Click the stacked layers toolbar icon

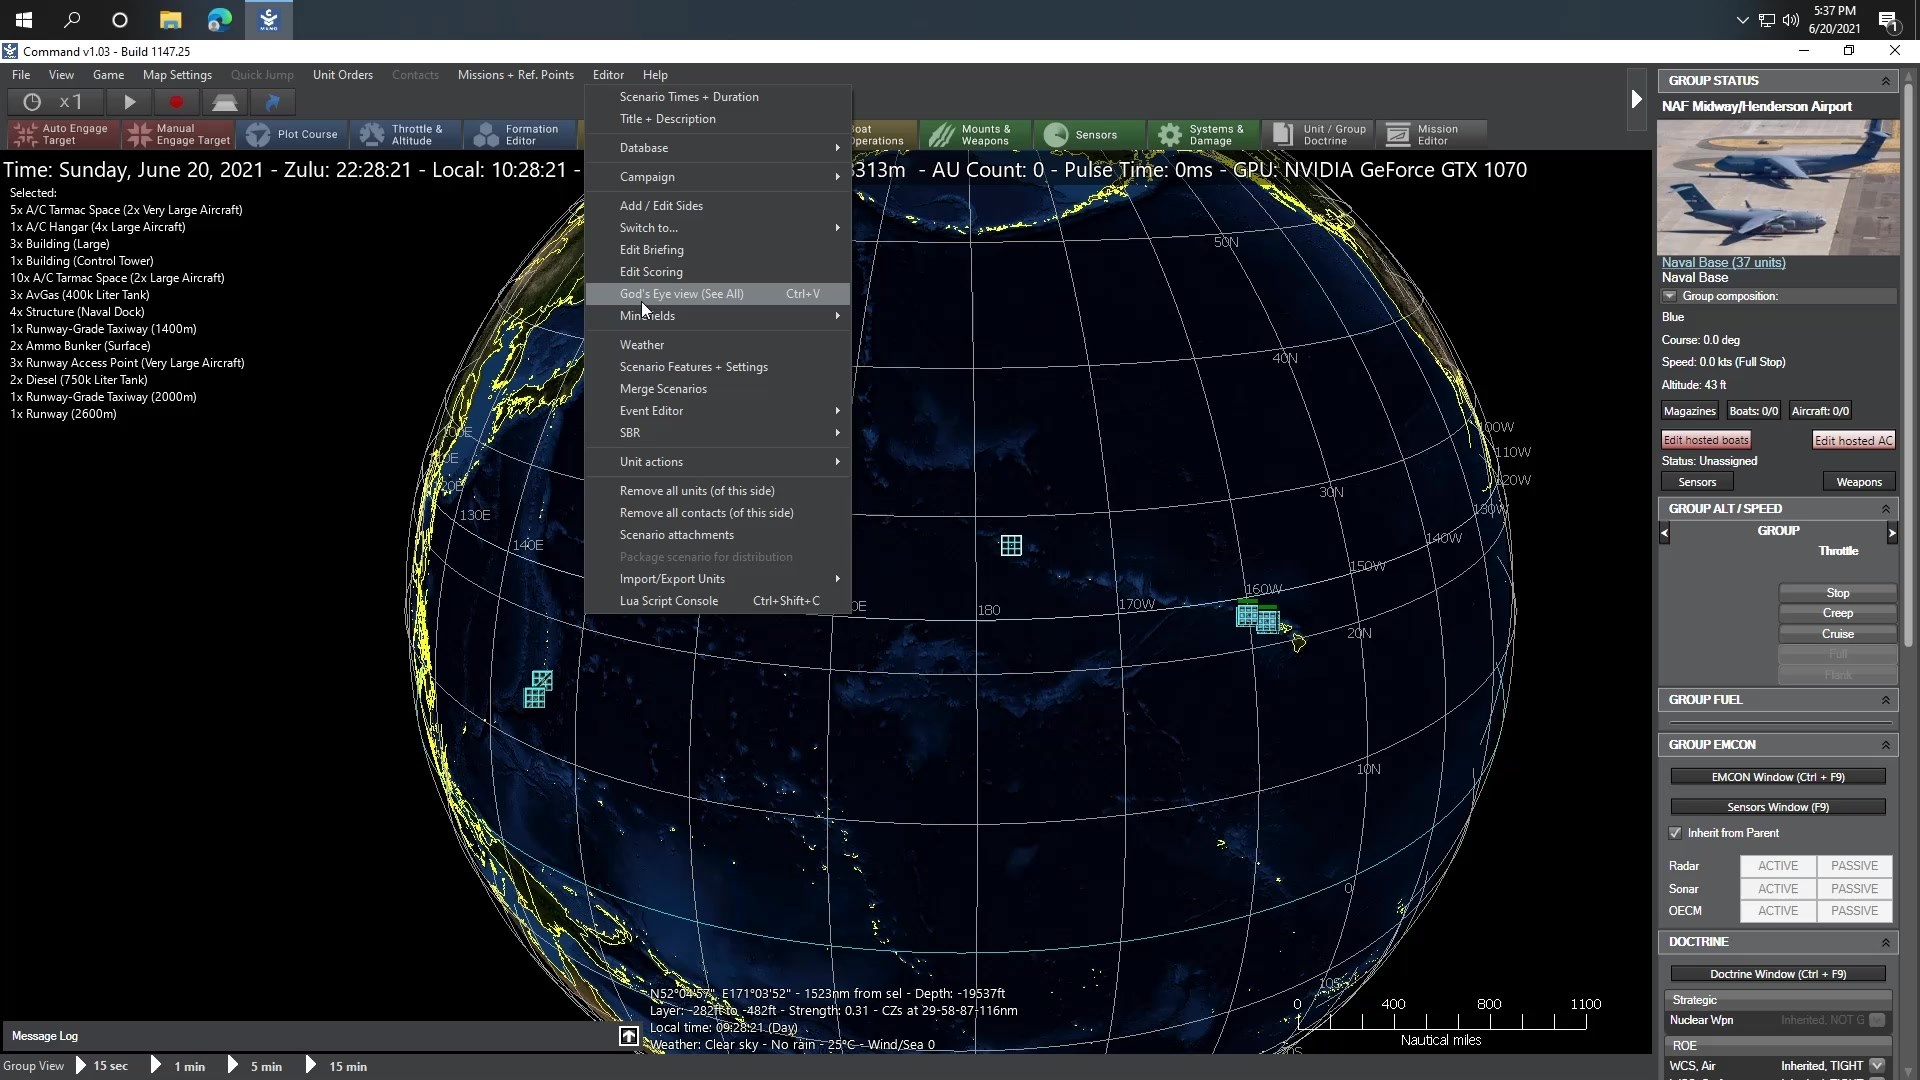point(224,102)
